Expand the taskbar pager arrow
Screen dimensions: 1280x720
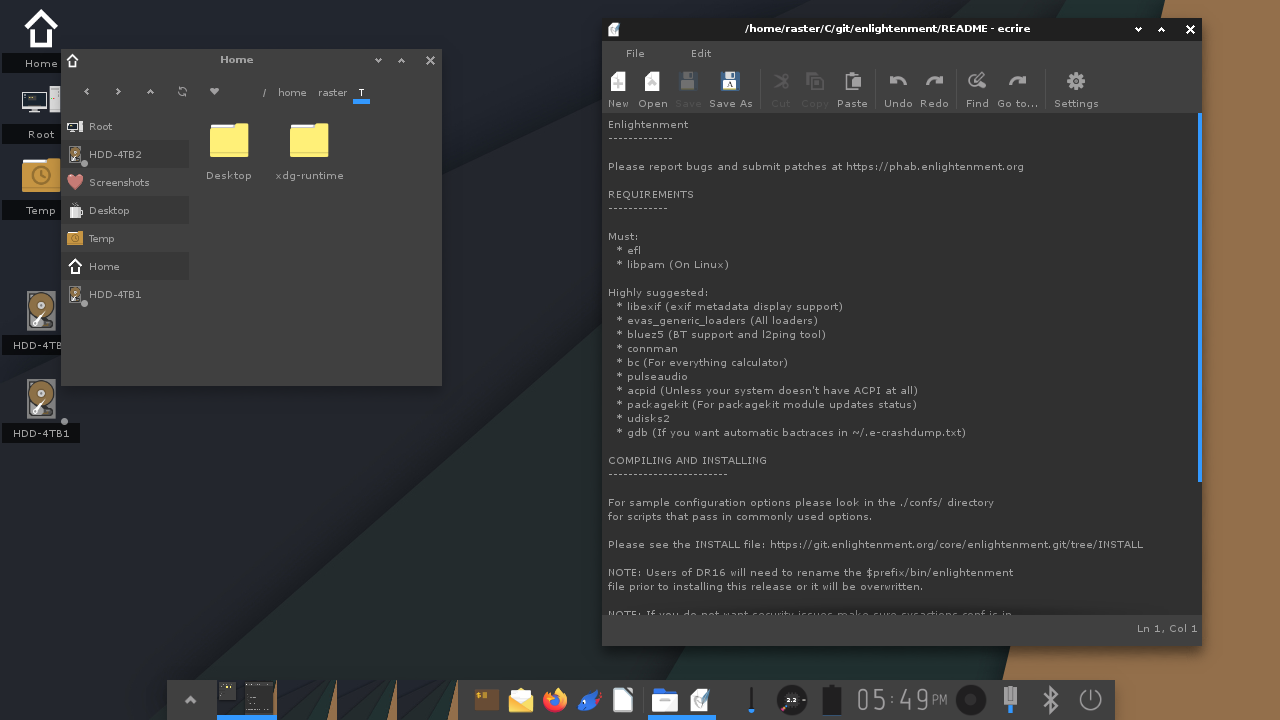(191, 700)
